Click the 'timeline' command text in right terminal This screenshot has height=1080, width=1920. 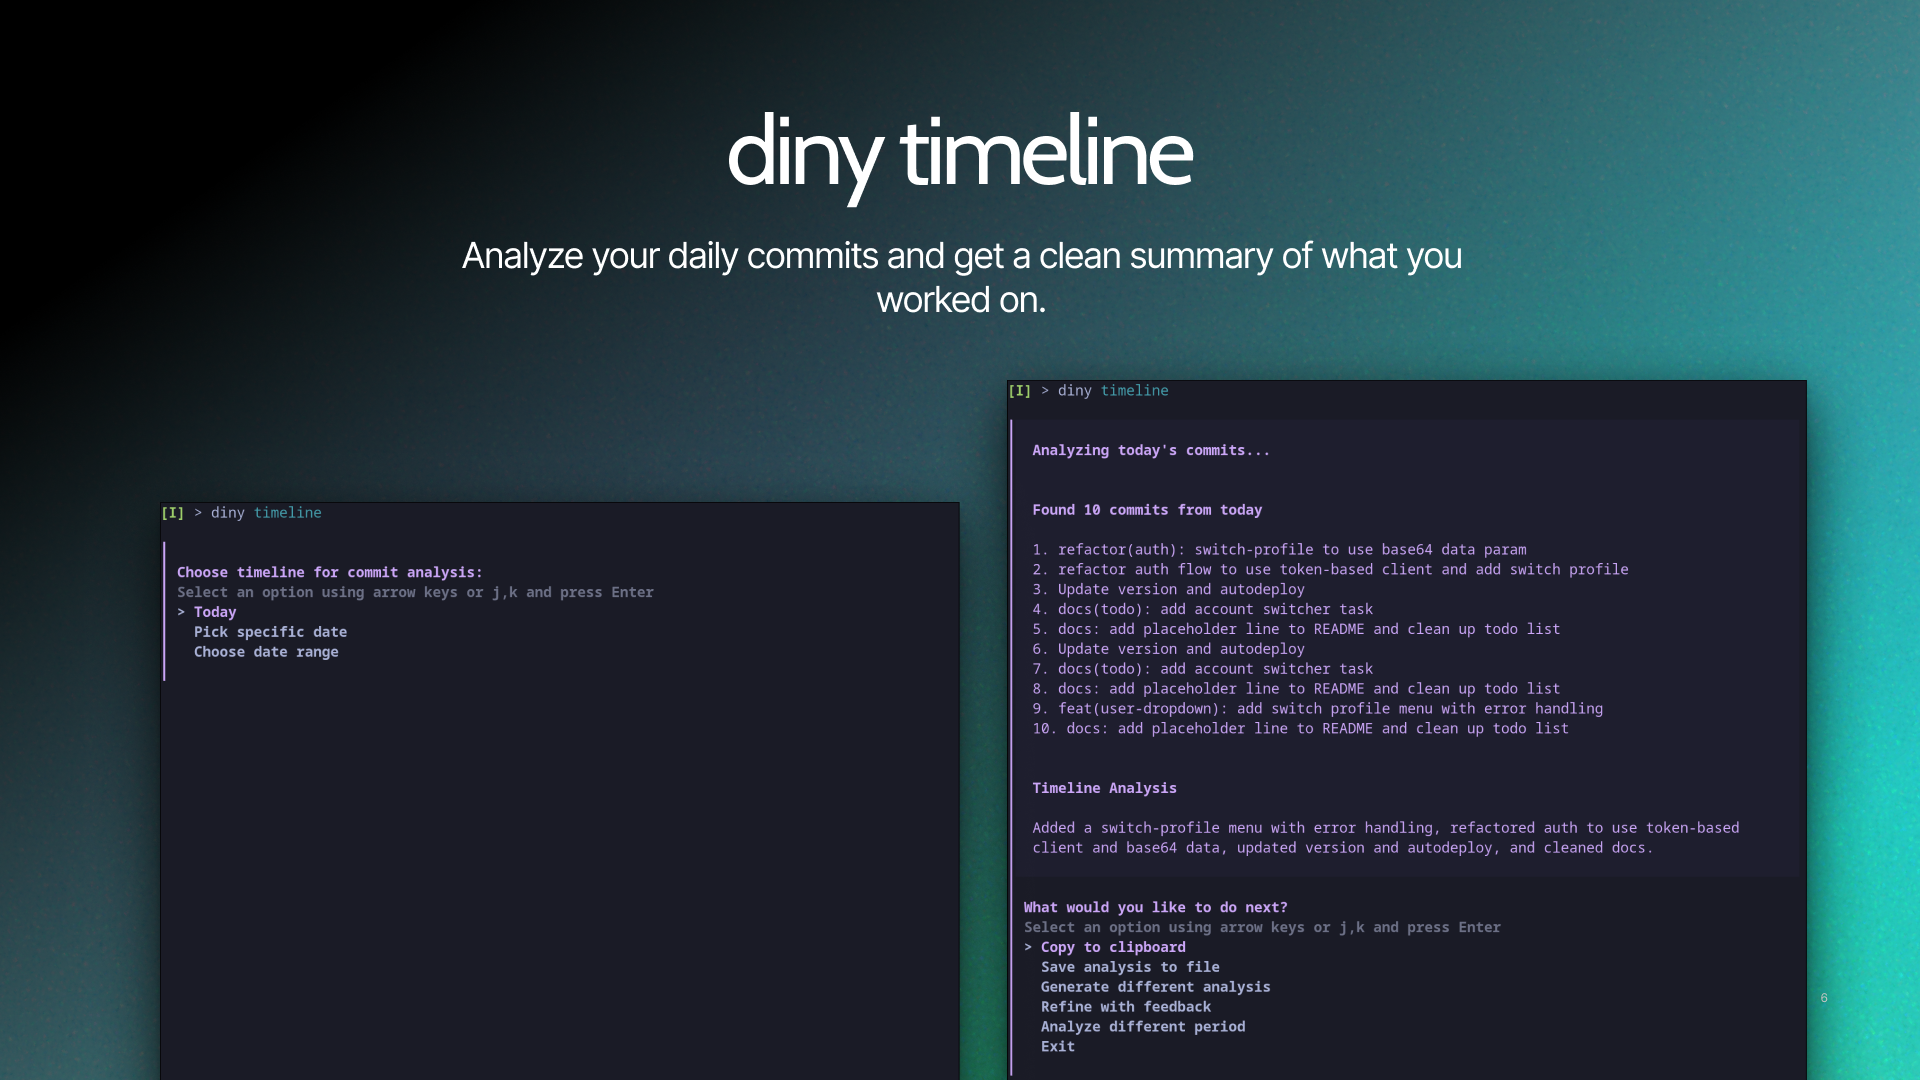(1134, 390)
